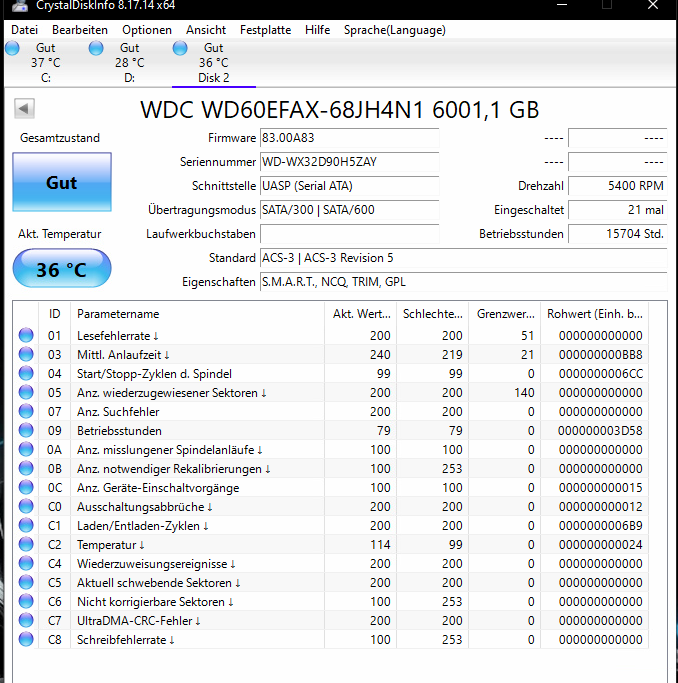Select the D: disk tab

point(129,63)
